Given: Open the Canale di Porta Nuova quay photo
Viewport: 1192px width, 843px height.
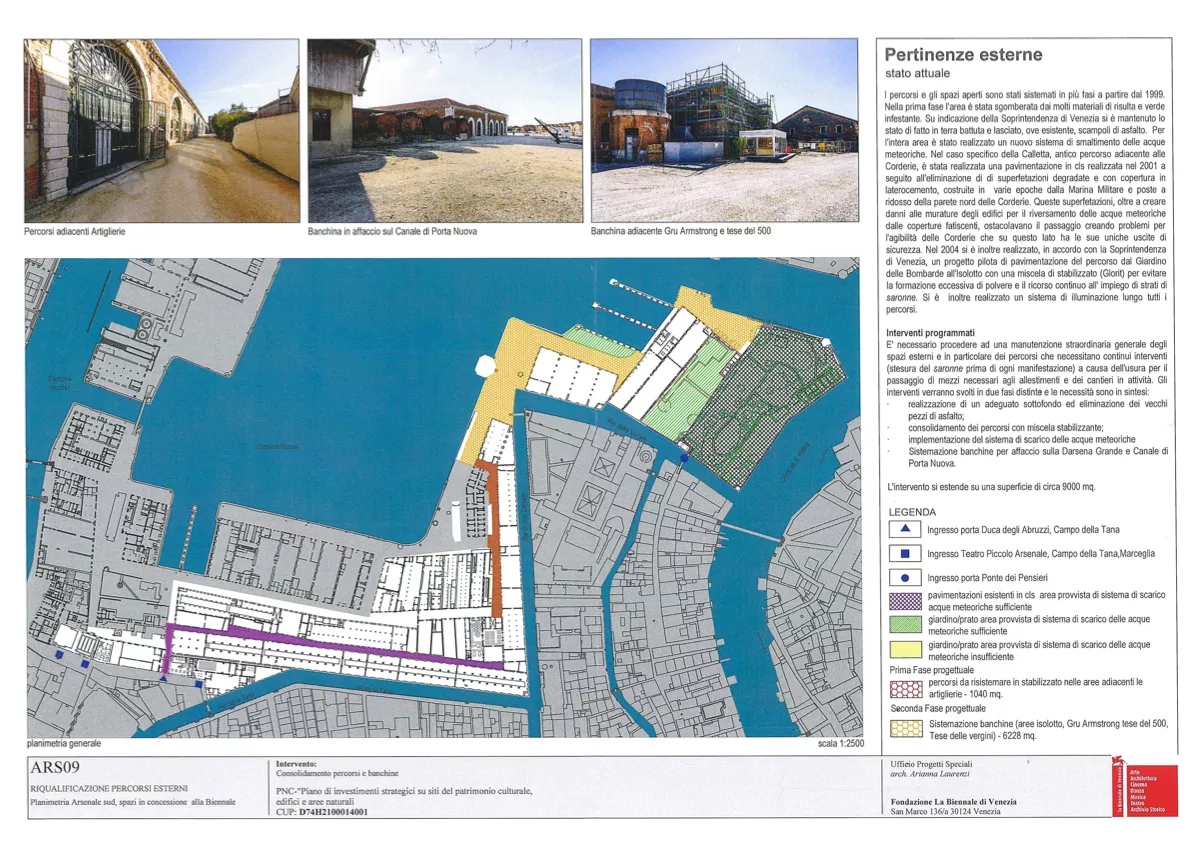Looking at the screenshot, I should (x=445, y=131).
